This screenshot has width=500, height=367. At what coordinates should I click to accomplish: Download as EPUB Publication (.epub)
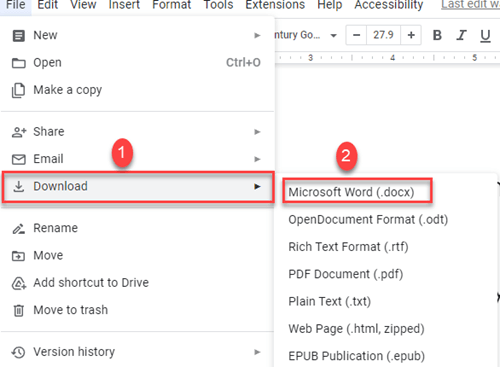coord(356,356)
